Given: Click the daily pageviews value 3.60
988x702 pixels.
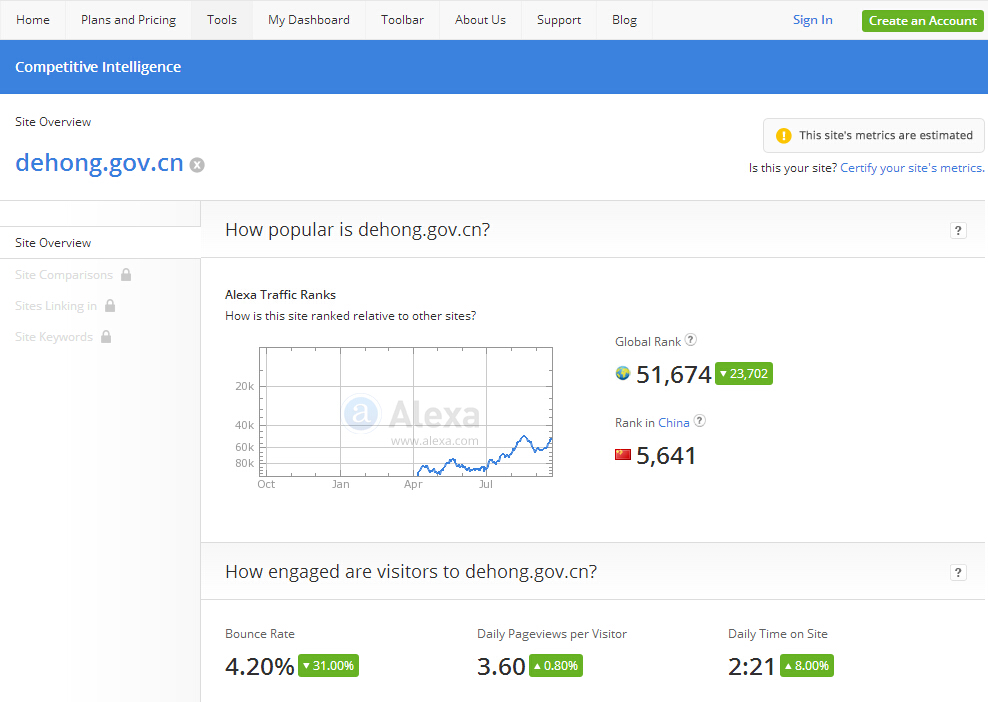Looking at the screenshot, I should click(501, 666).
